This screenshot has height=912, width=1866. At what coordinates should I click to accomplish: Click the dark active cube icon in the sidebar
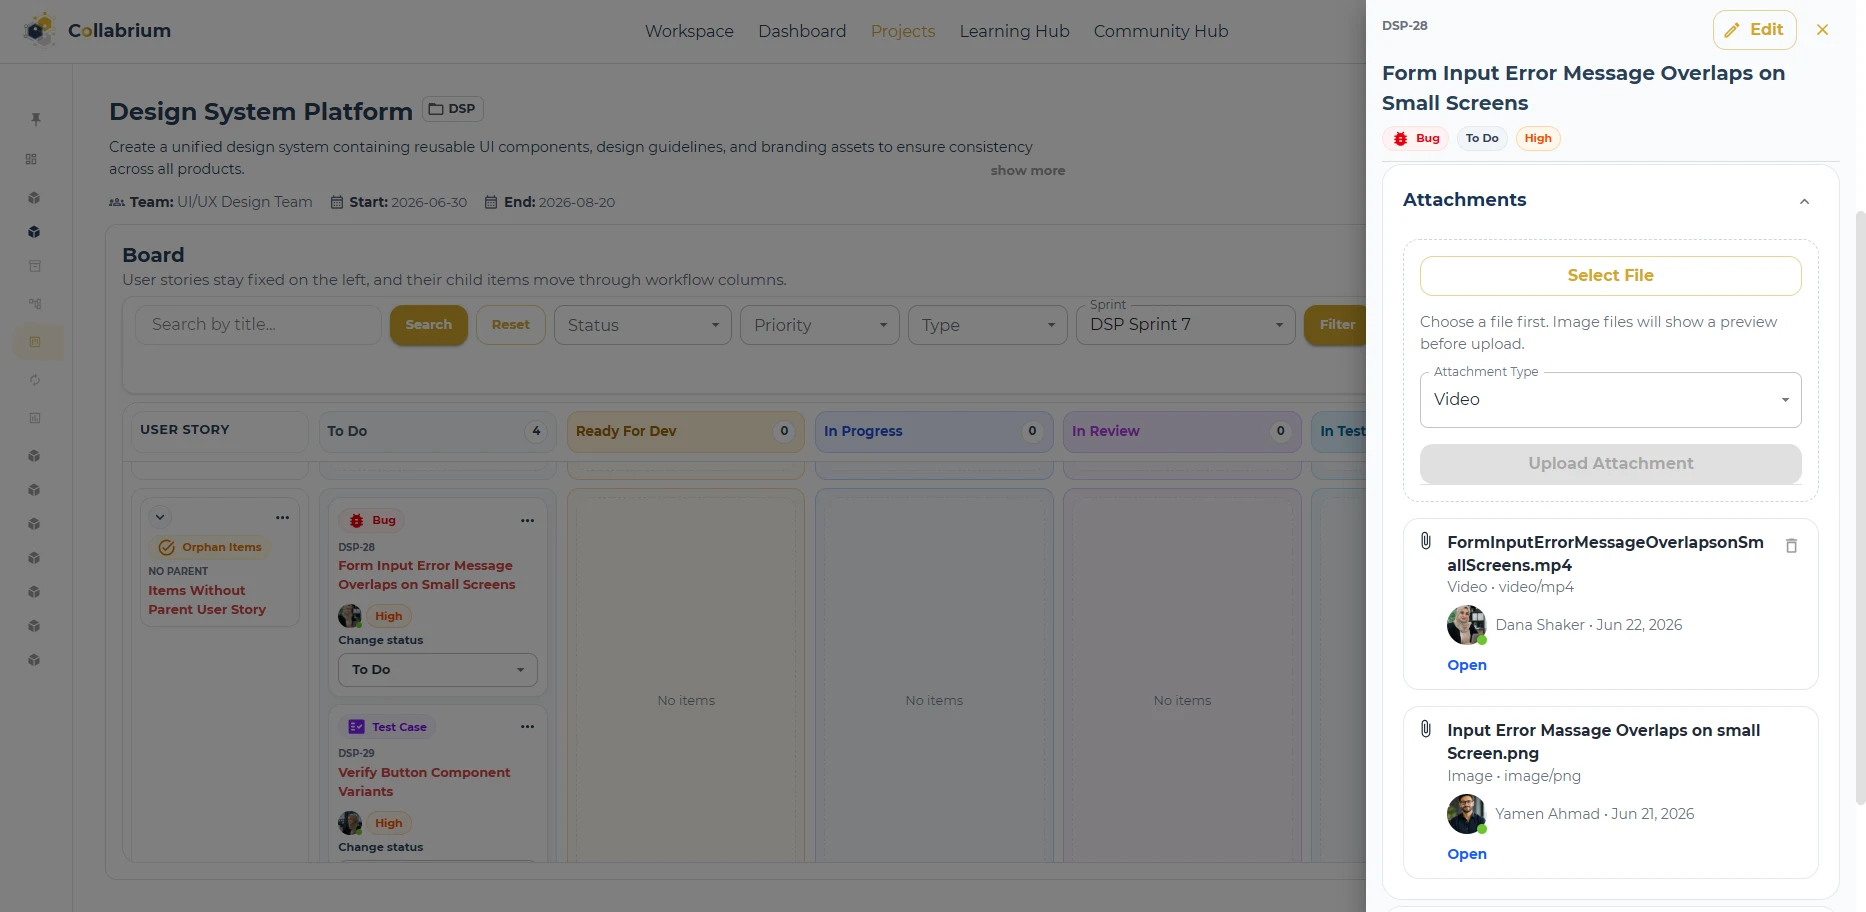[34, 232]
